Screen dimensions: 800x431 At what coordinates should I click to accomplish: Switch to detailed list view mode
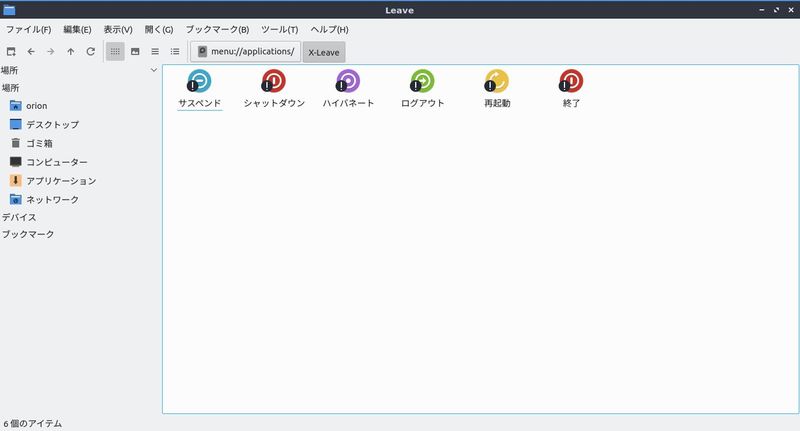[175, 51]
